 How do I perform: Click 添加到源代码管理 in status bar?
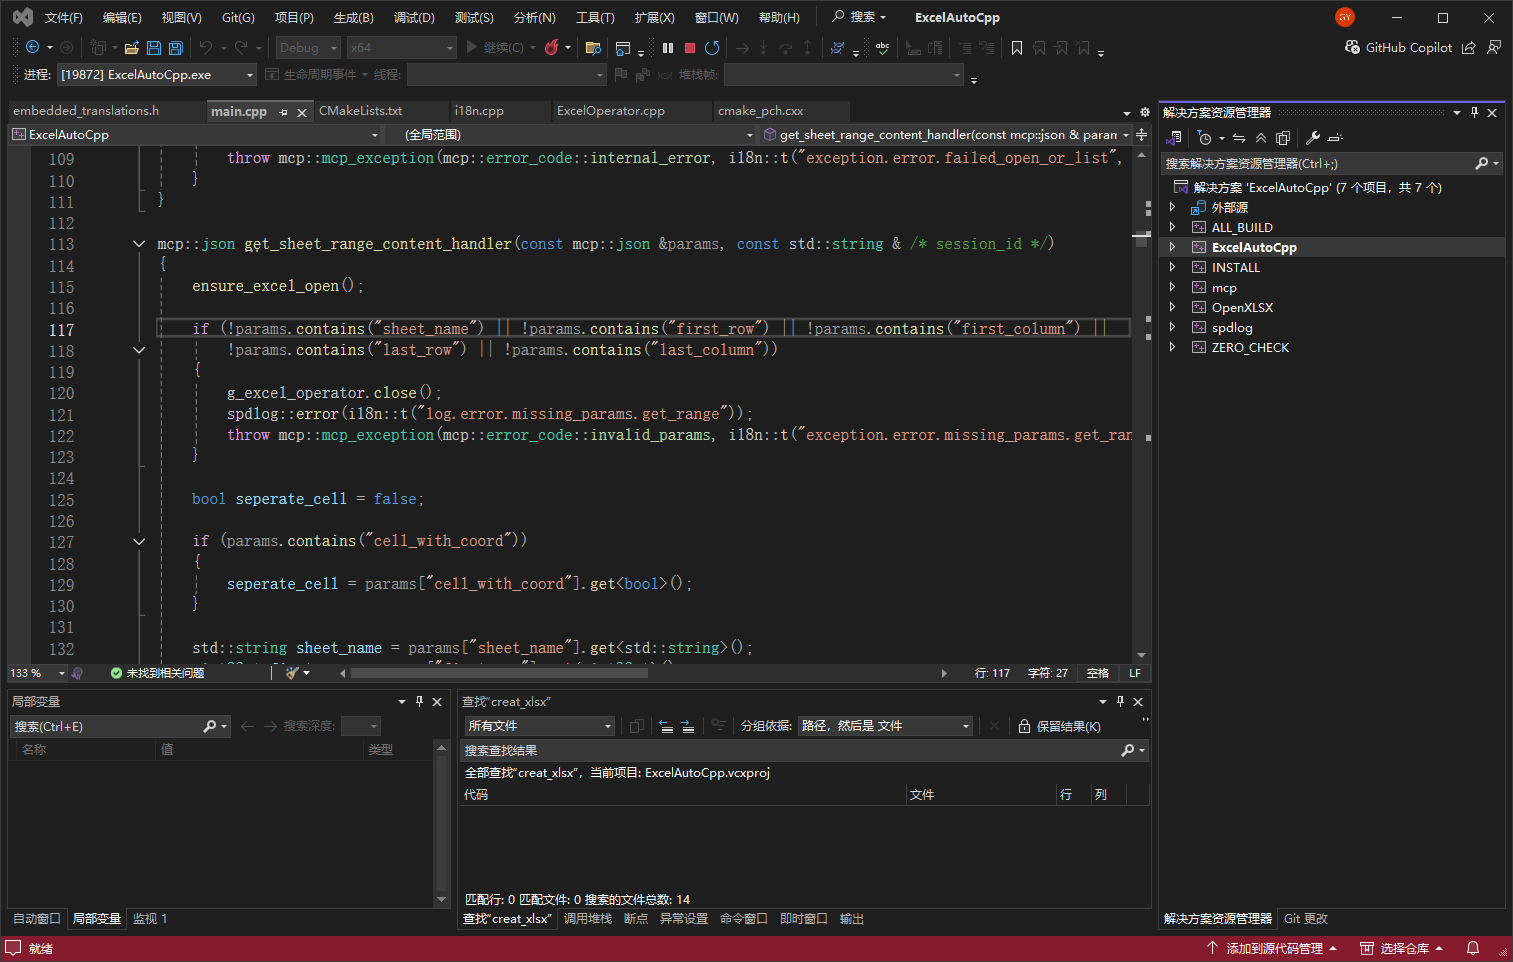(1273, 948)
